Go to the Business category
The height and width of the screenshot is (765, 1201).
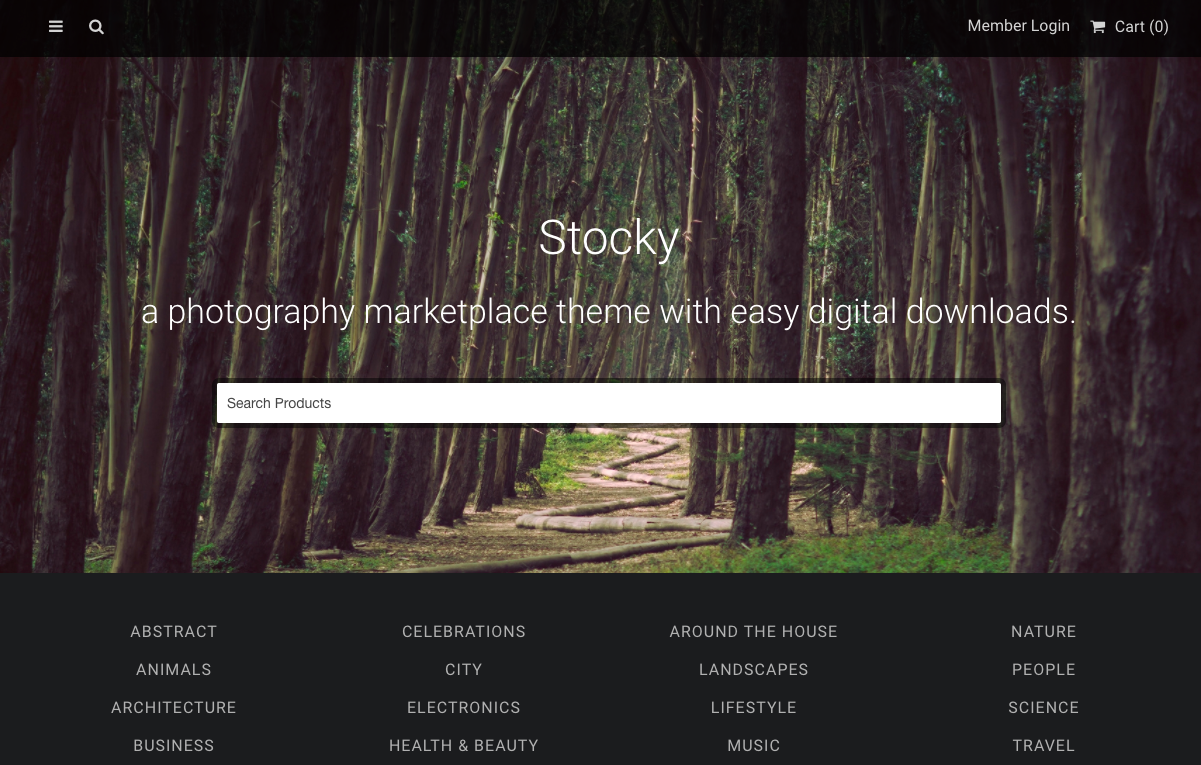174,746
